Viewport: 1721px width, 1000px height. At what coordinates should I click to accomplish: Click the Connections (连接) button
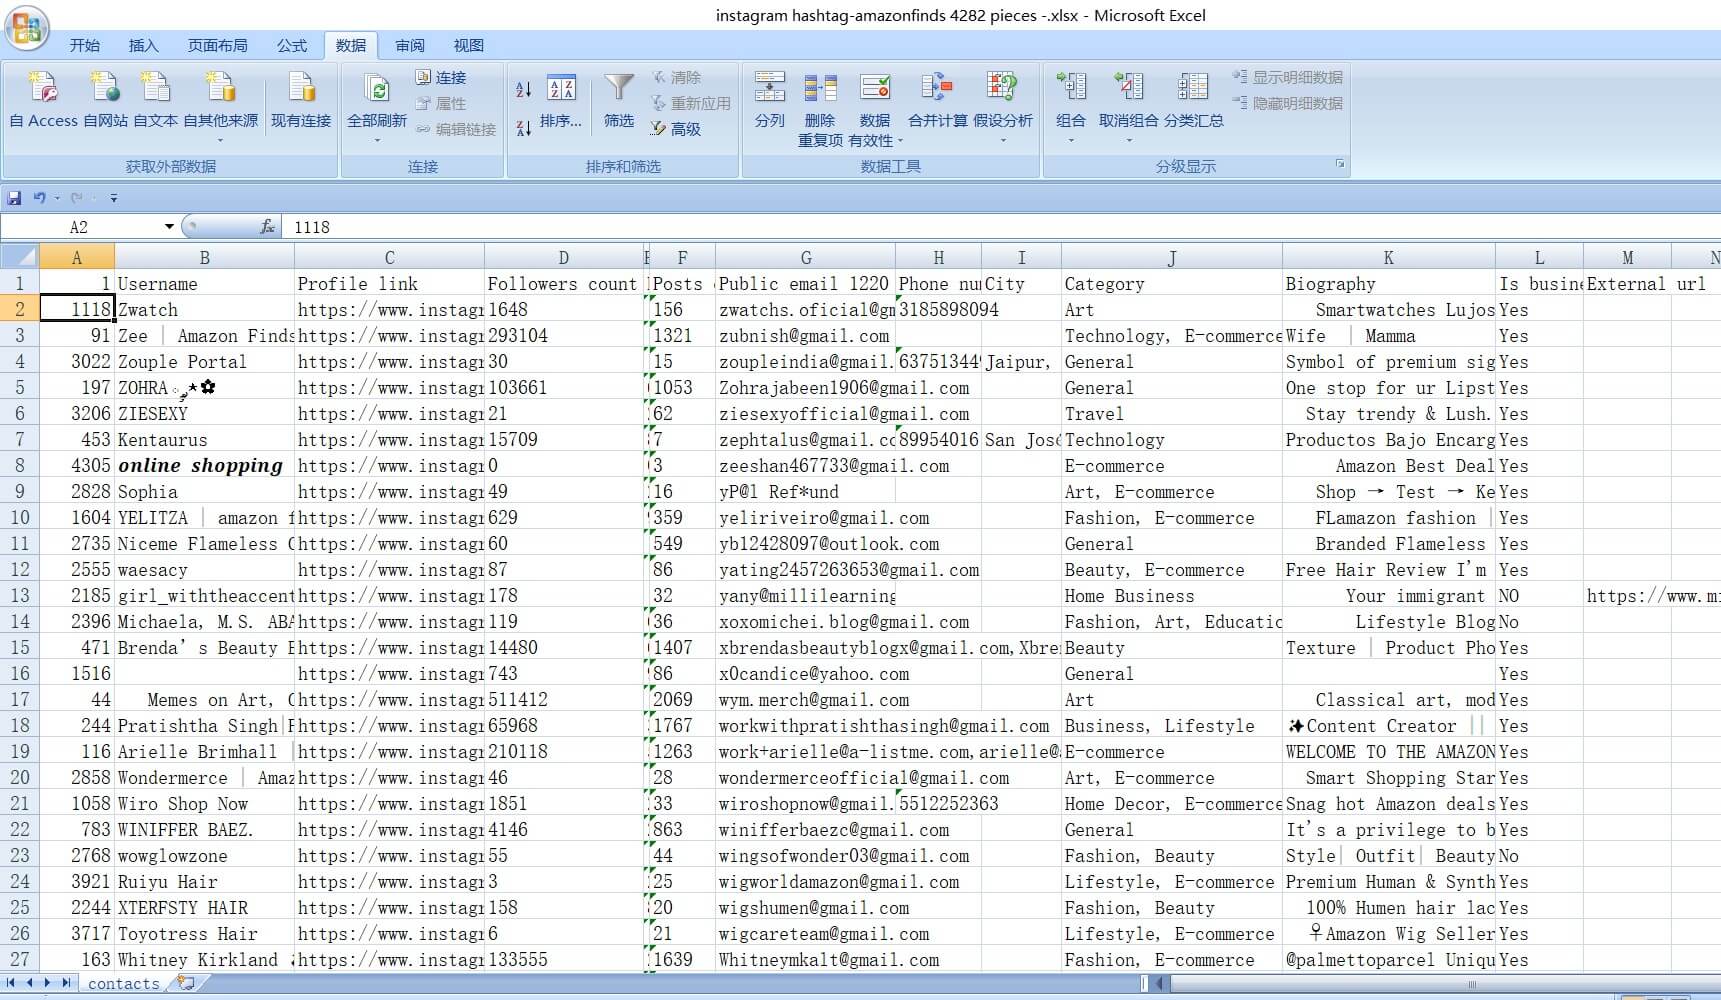(441, 77)
